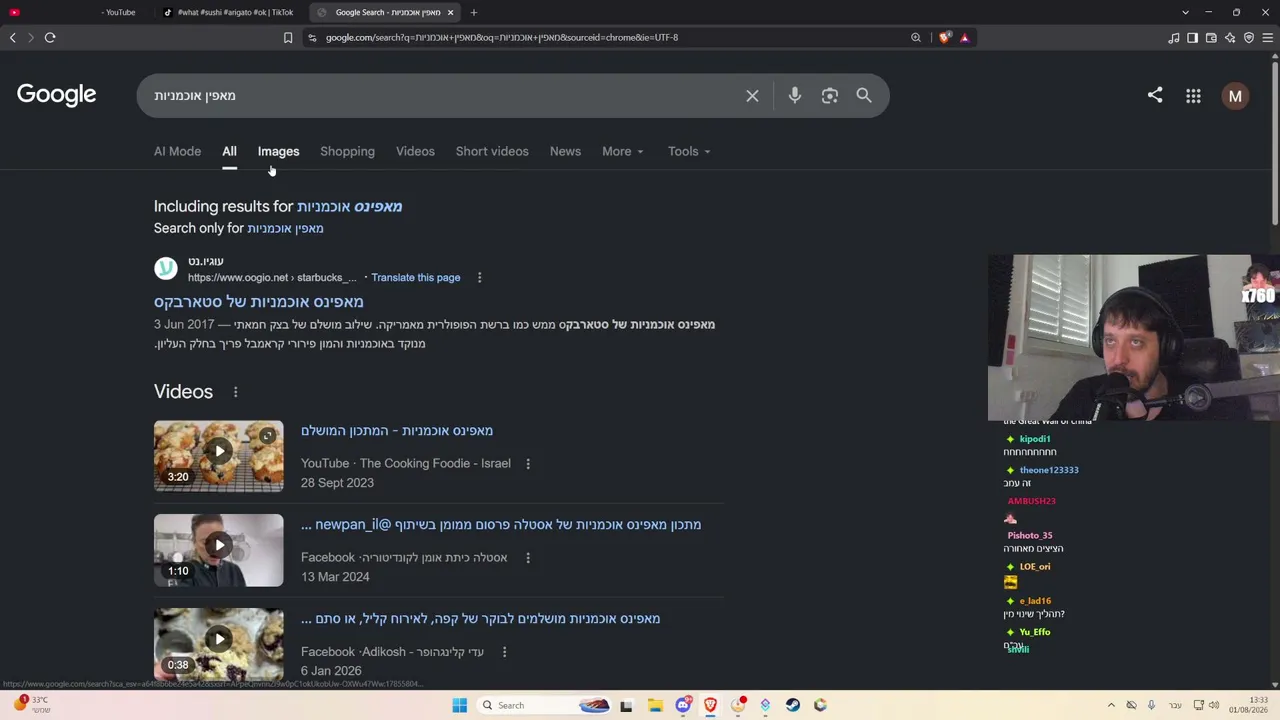This screenshot has height=720, width=1280.
Task: Open options for the oogio.net result
Action: pos(479,278)
